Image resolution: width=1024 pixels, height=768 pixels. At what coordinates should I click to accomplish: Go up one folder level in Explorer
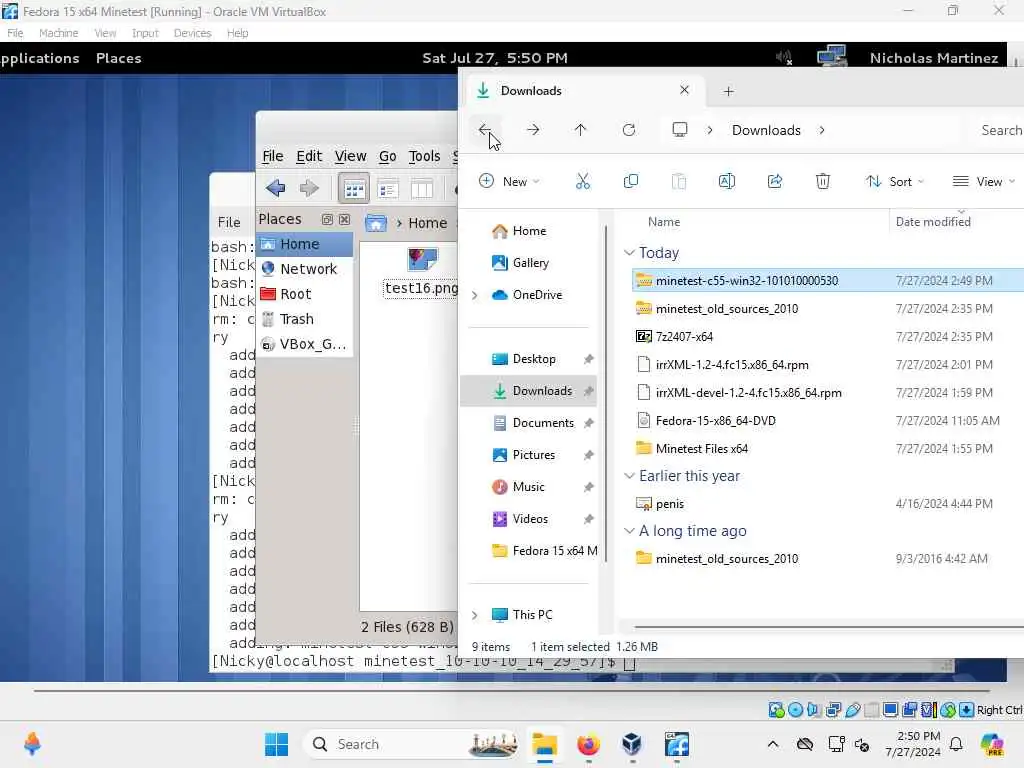pyautogui.click(x=580, y=130)
